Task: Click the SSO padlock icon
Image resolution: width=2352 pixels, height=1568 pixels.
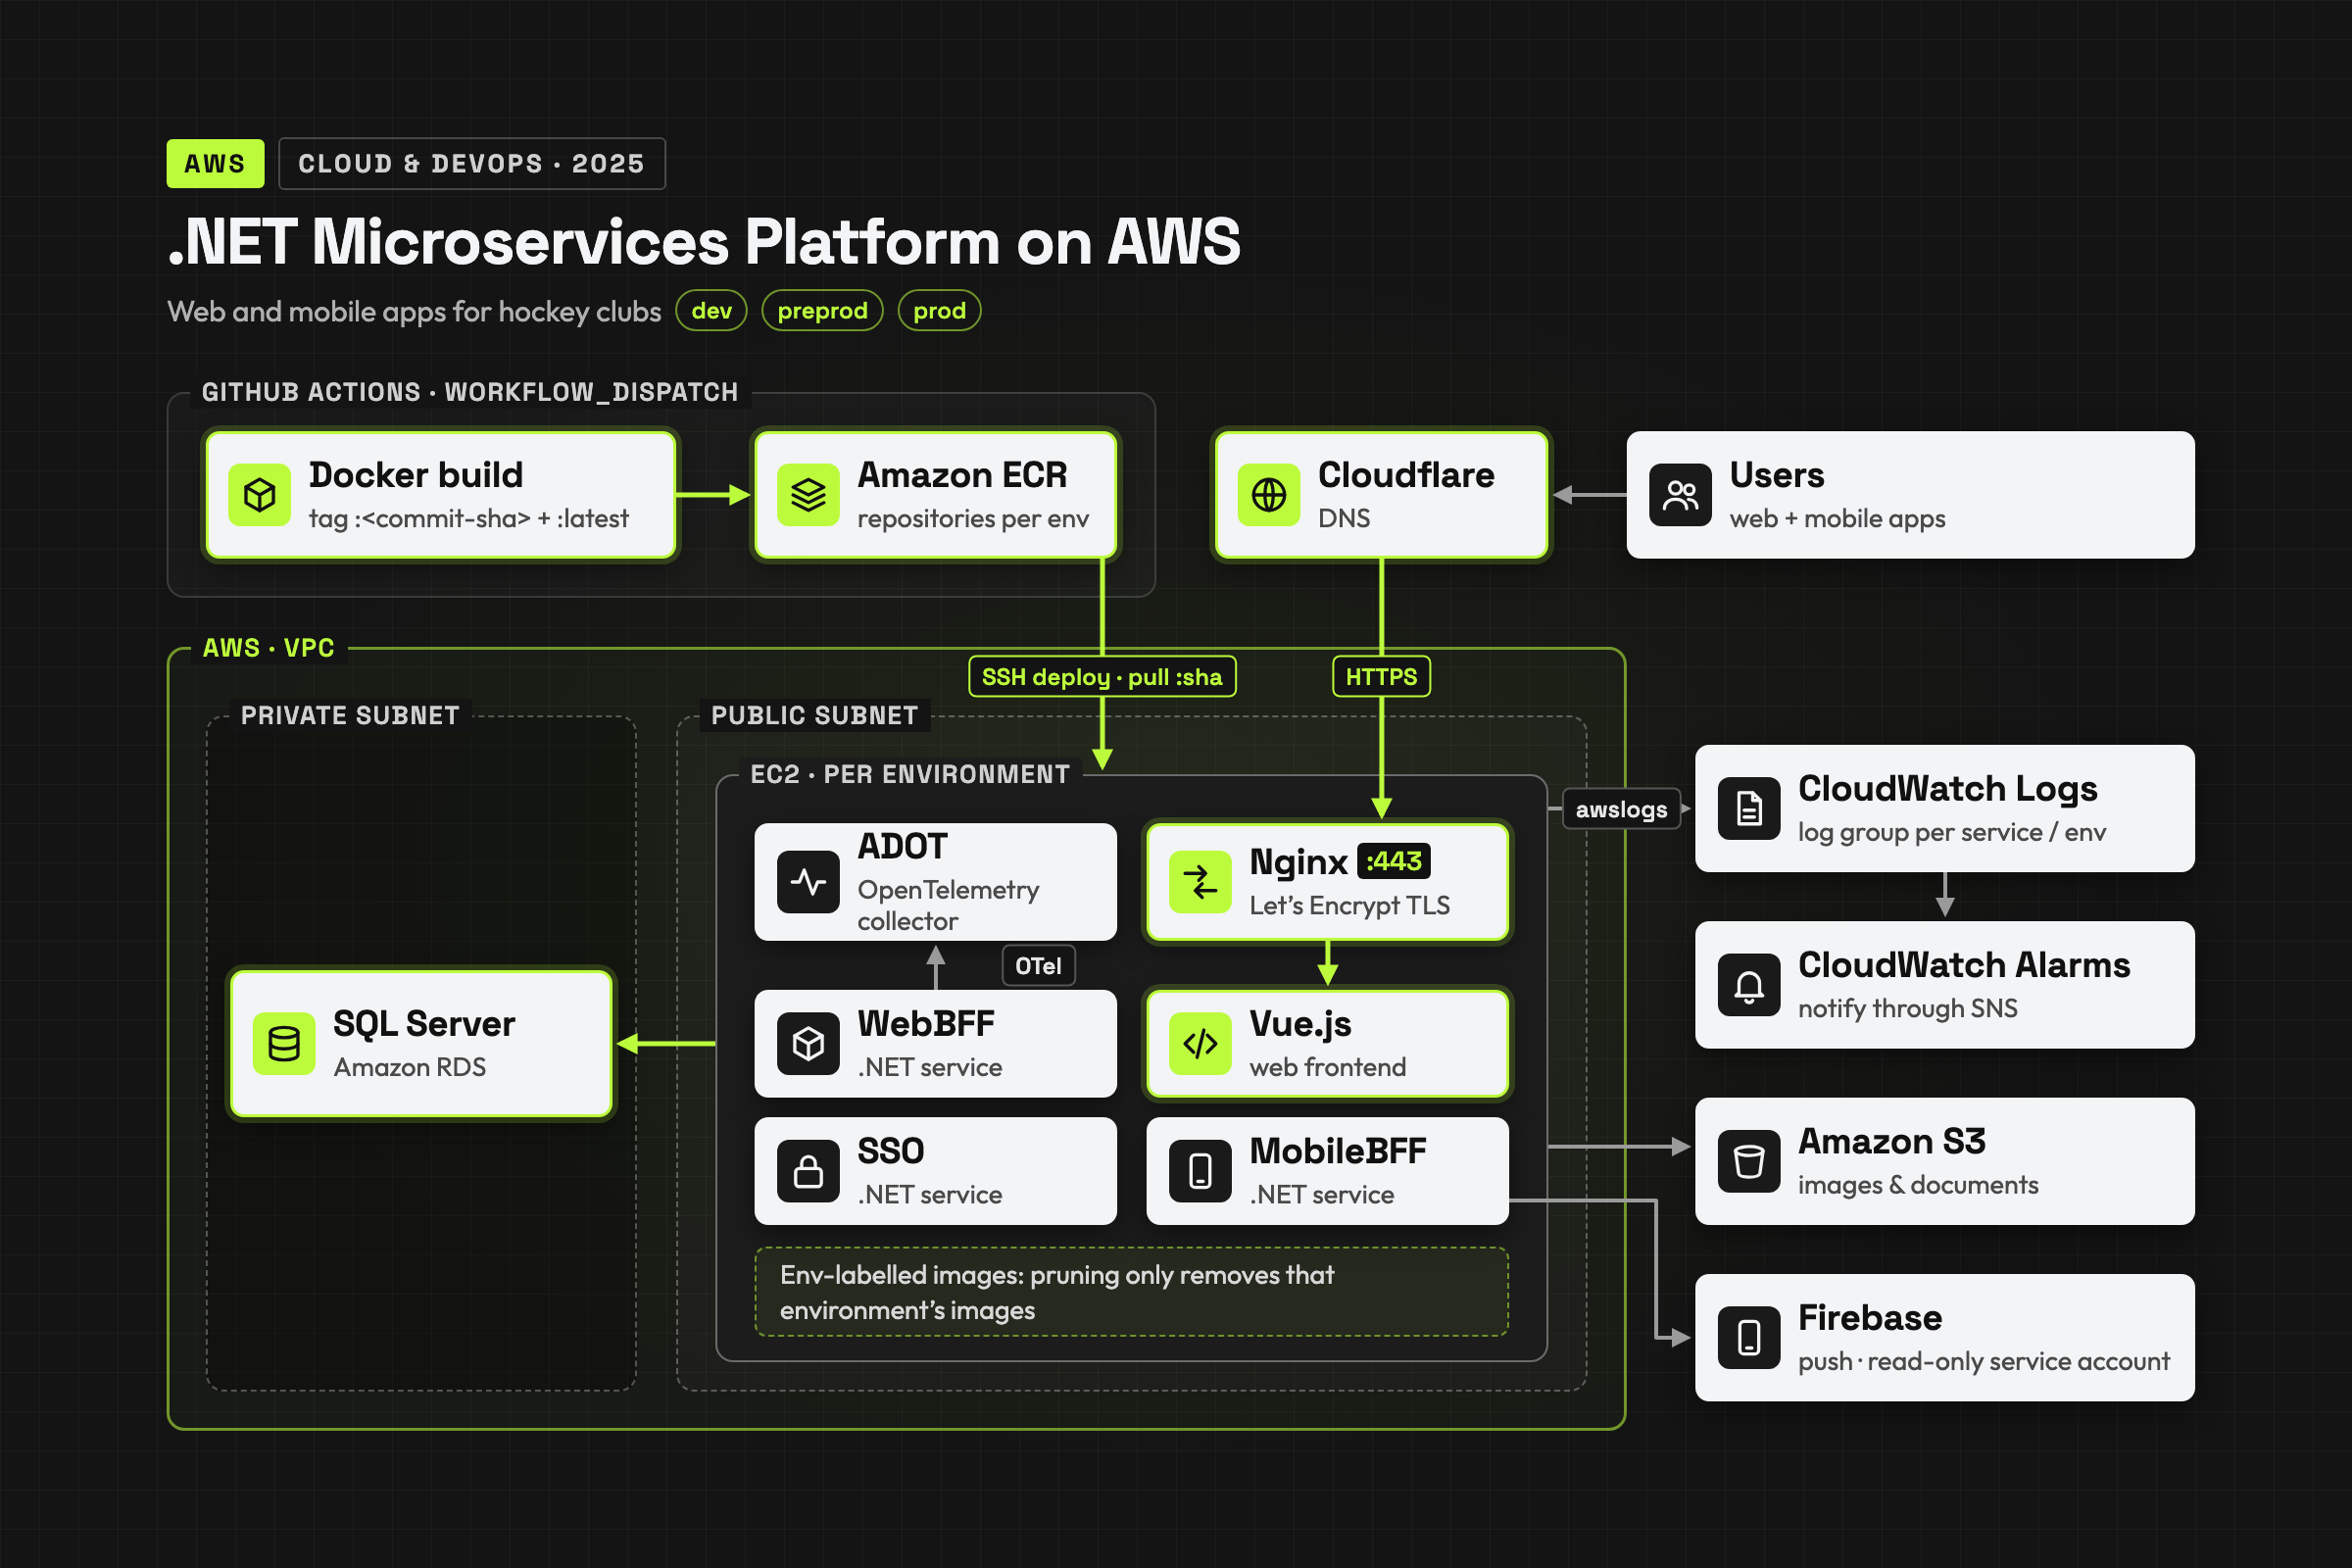Action: click(808, 1171)
